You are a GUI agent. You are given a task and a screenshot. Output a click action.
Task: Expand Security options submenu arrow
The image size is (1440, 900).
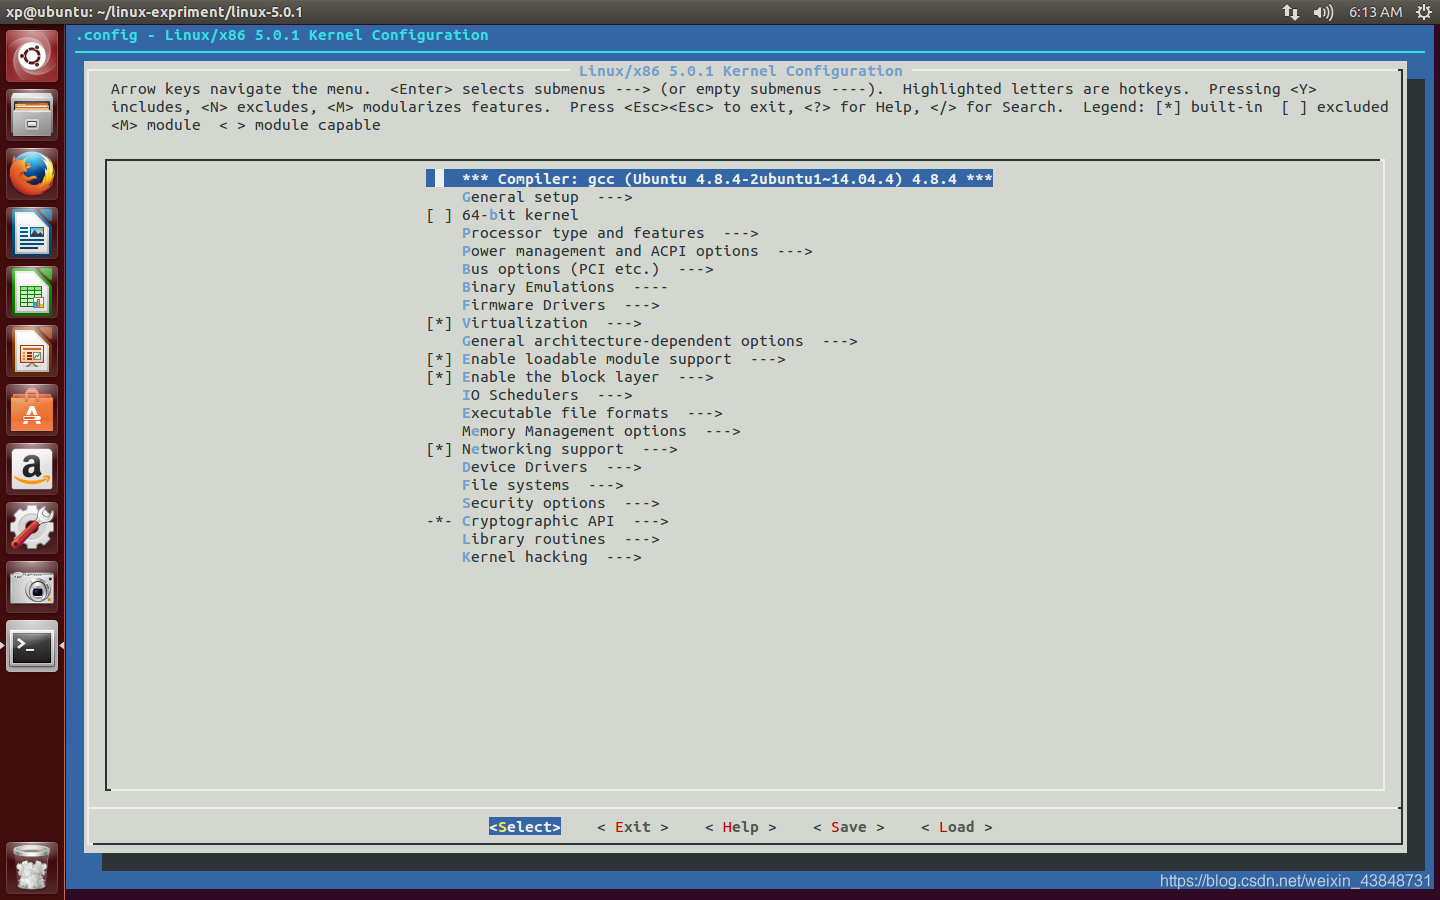[642, 503]
